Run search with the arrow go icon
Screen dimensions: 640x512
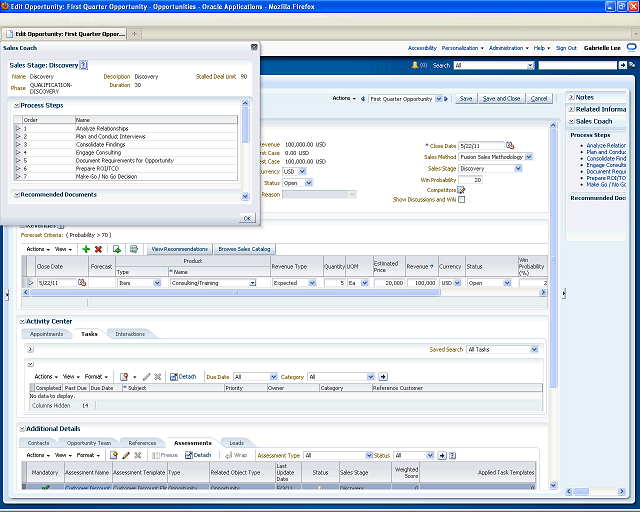(x=622, y=65)
